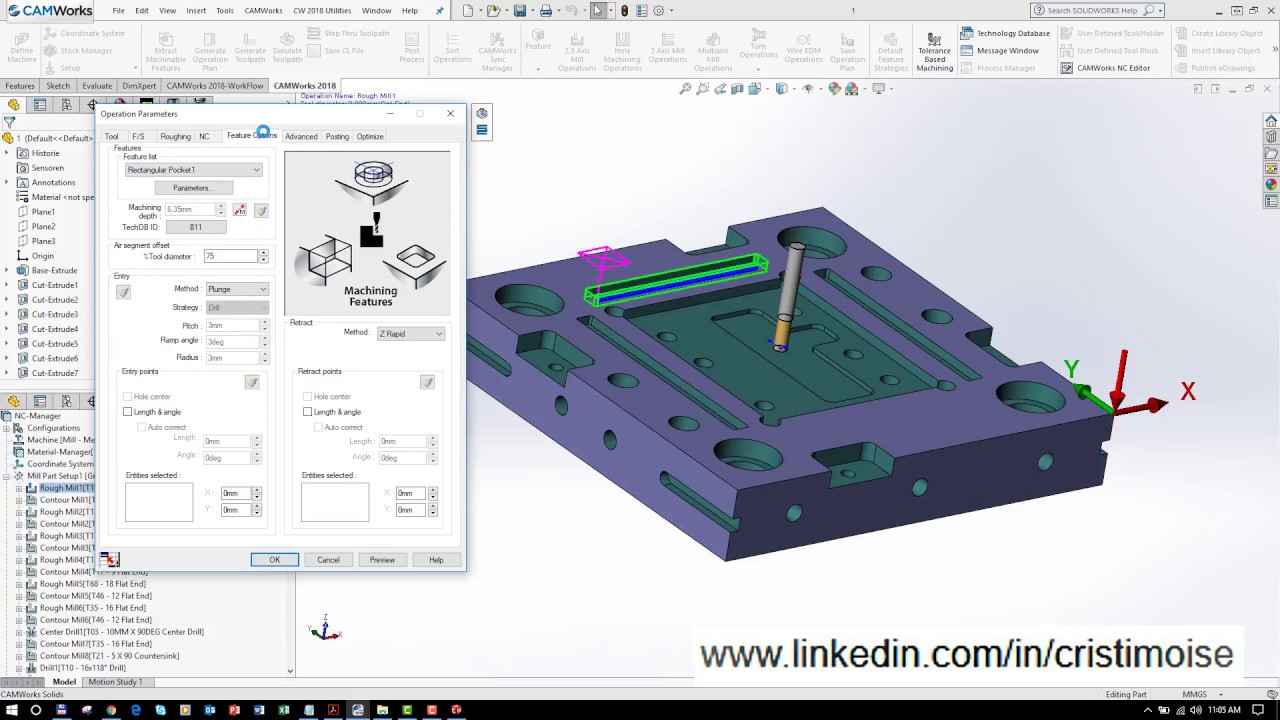Click the Zoom to Area view icon
Screen dimensions: 1280x720
click(703, 89)
